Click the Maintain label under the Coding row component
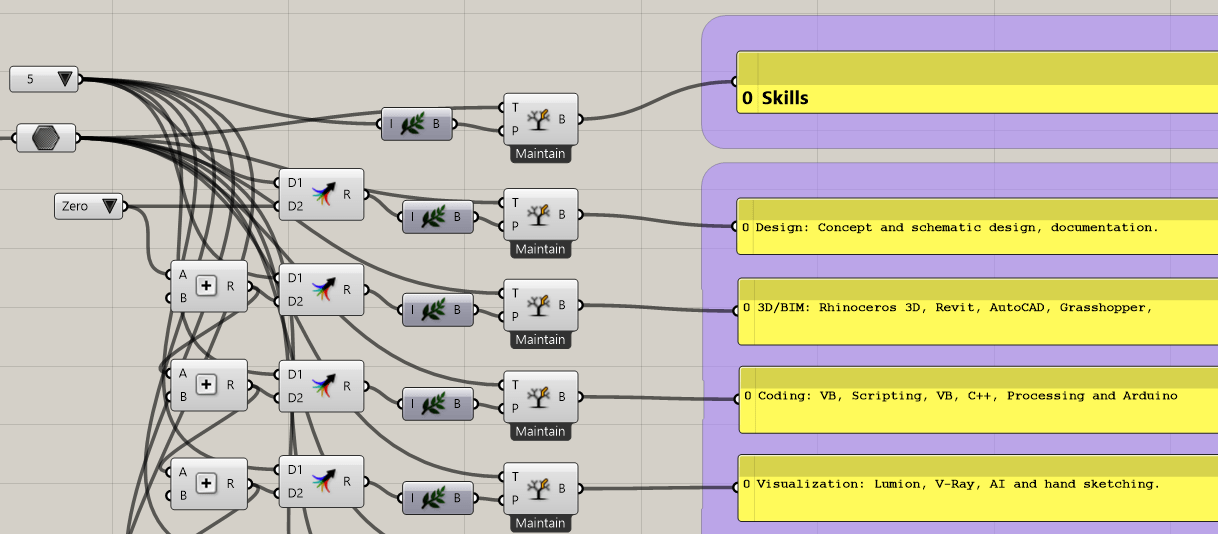 pyautogui.click(x=540, y=431)
